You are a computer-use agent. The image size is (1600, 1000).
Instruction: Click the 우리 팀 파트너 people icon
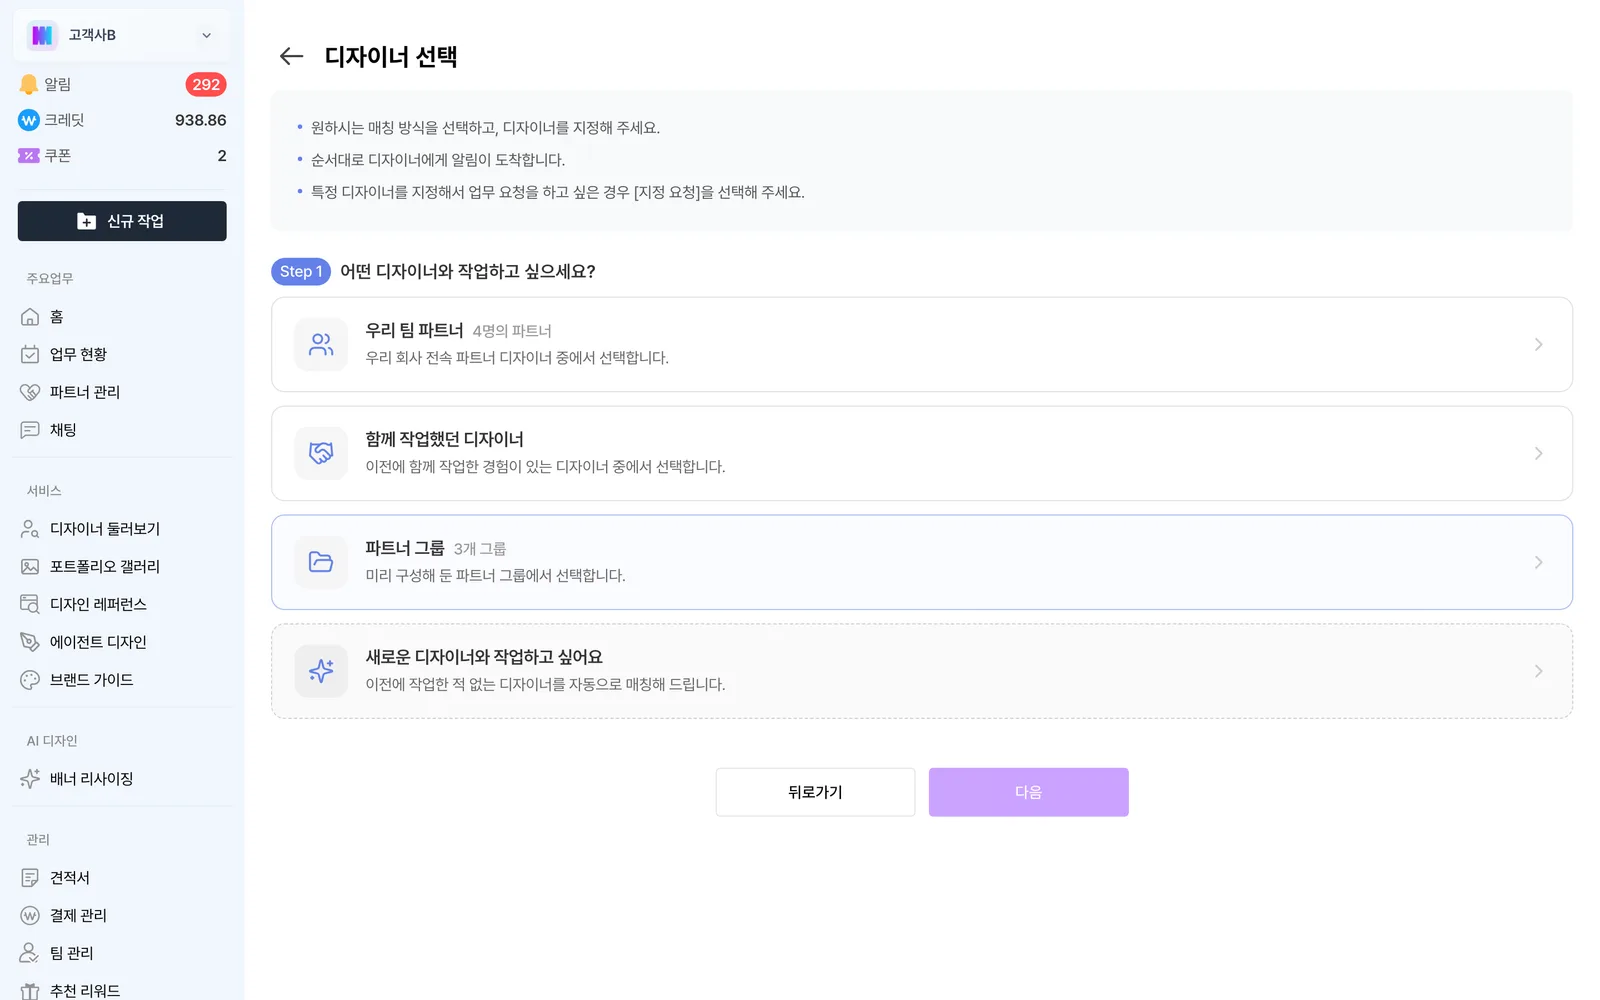tap(321, 345)
